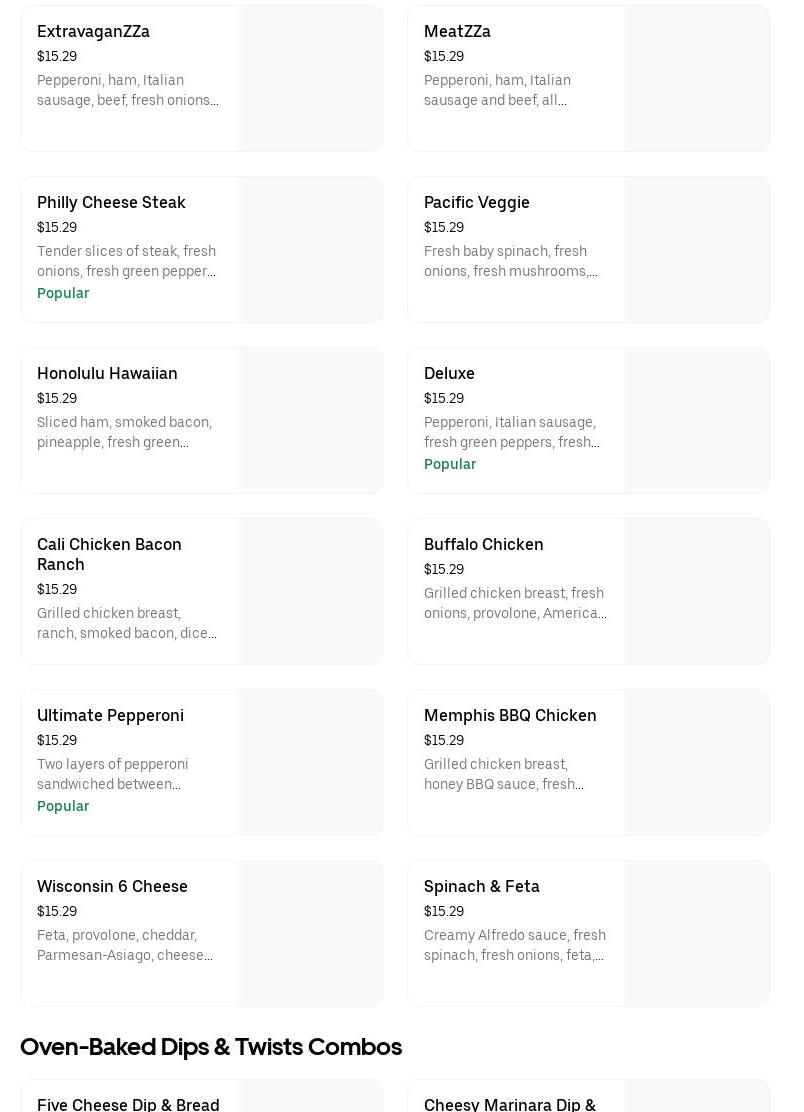The height and width of the screenshot is (1112, 804).
Task: Open Five Cheese Dip & Bread combo
Action: [128, 1104]
